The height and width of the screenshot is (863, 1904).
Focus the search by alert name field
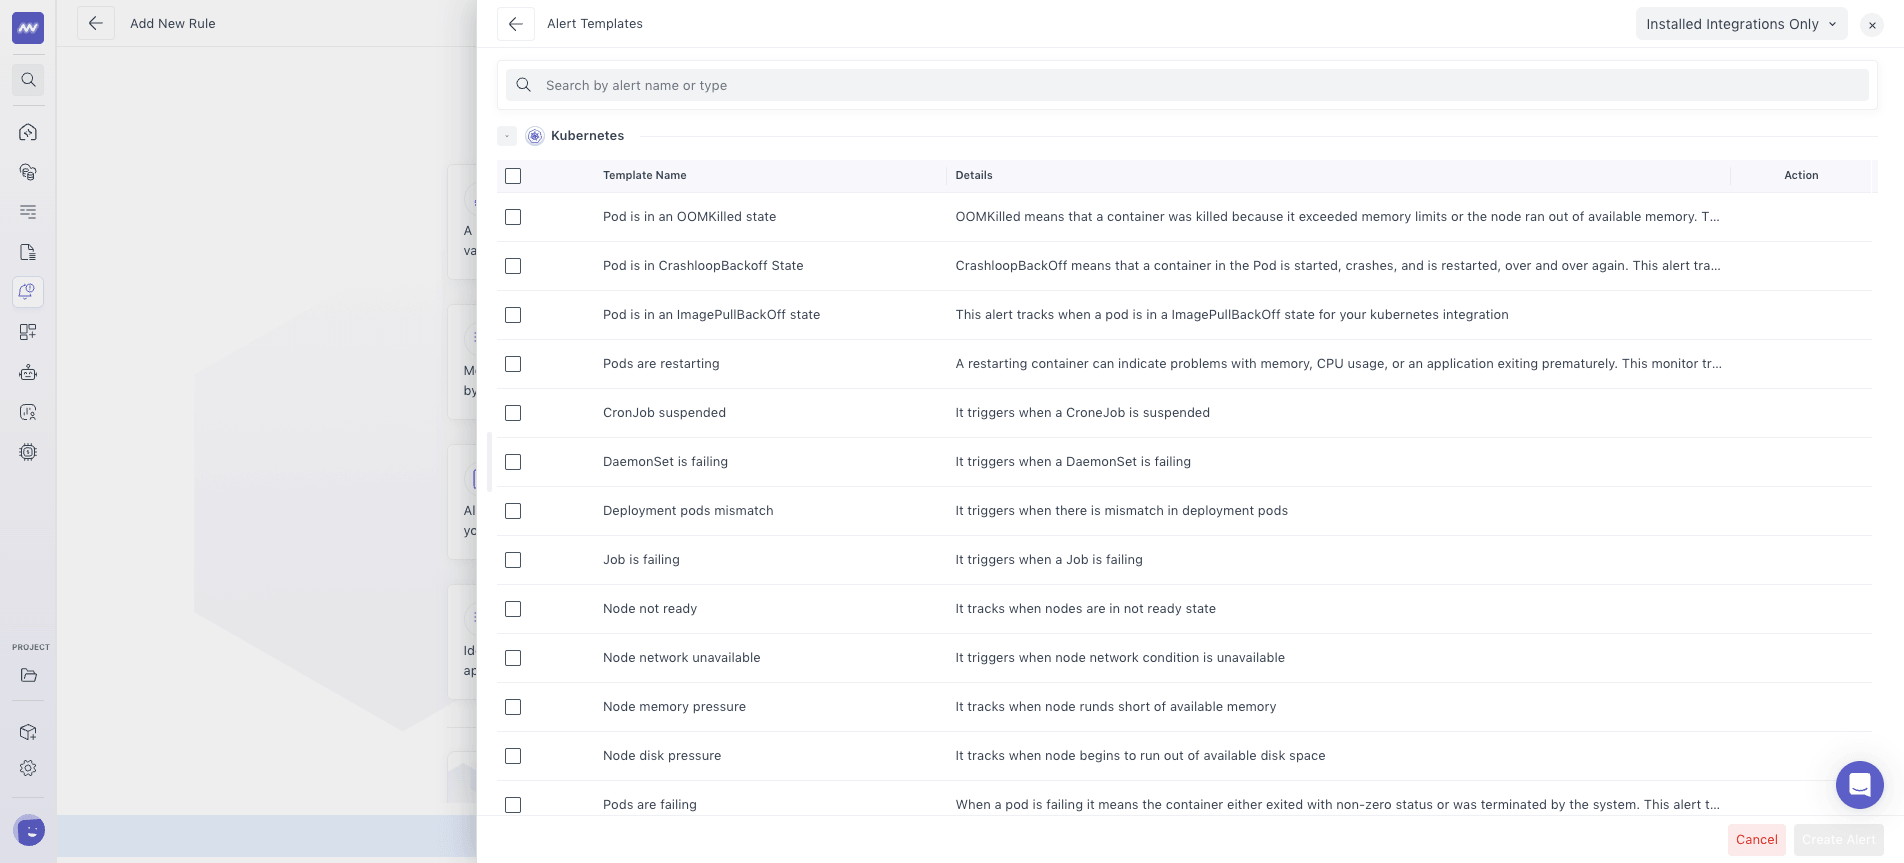1187,85
